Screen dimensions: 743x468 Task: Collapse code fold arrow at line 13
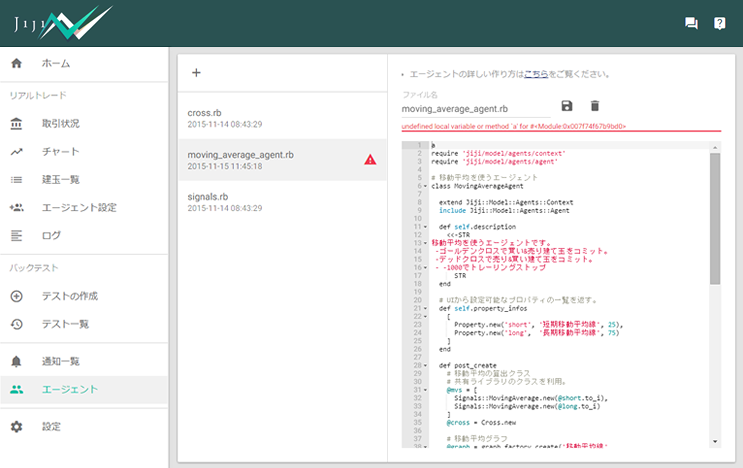pos(425,243)
